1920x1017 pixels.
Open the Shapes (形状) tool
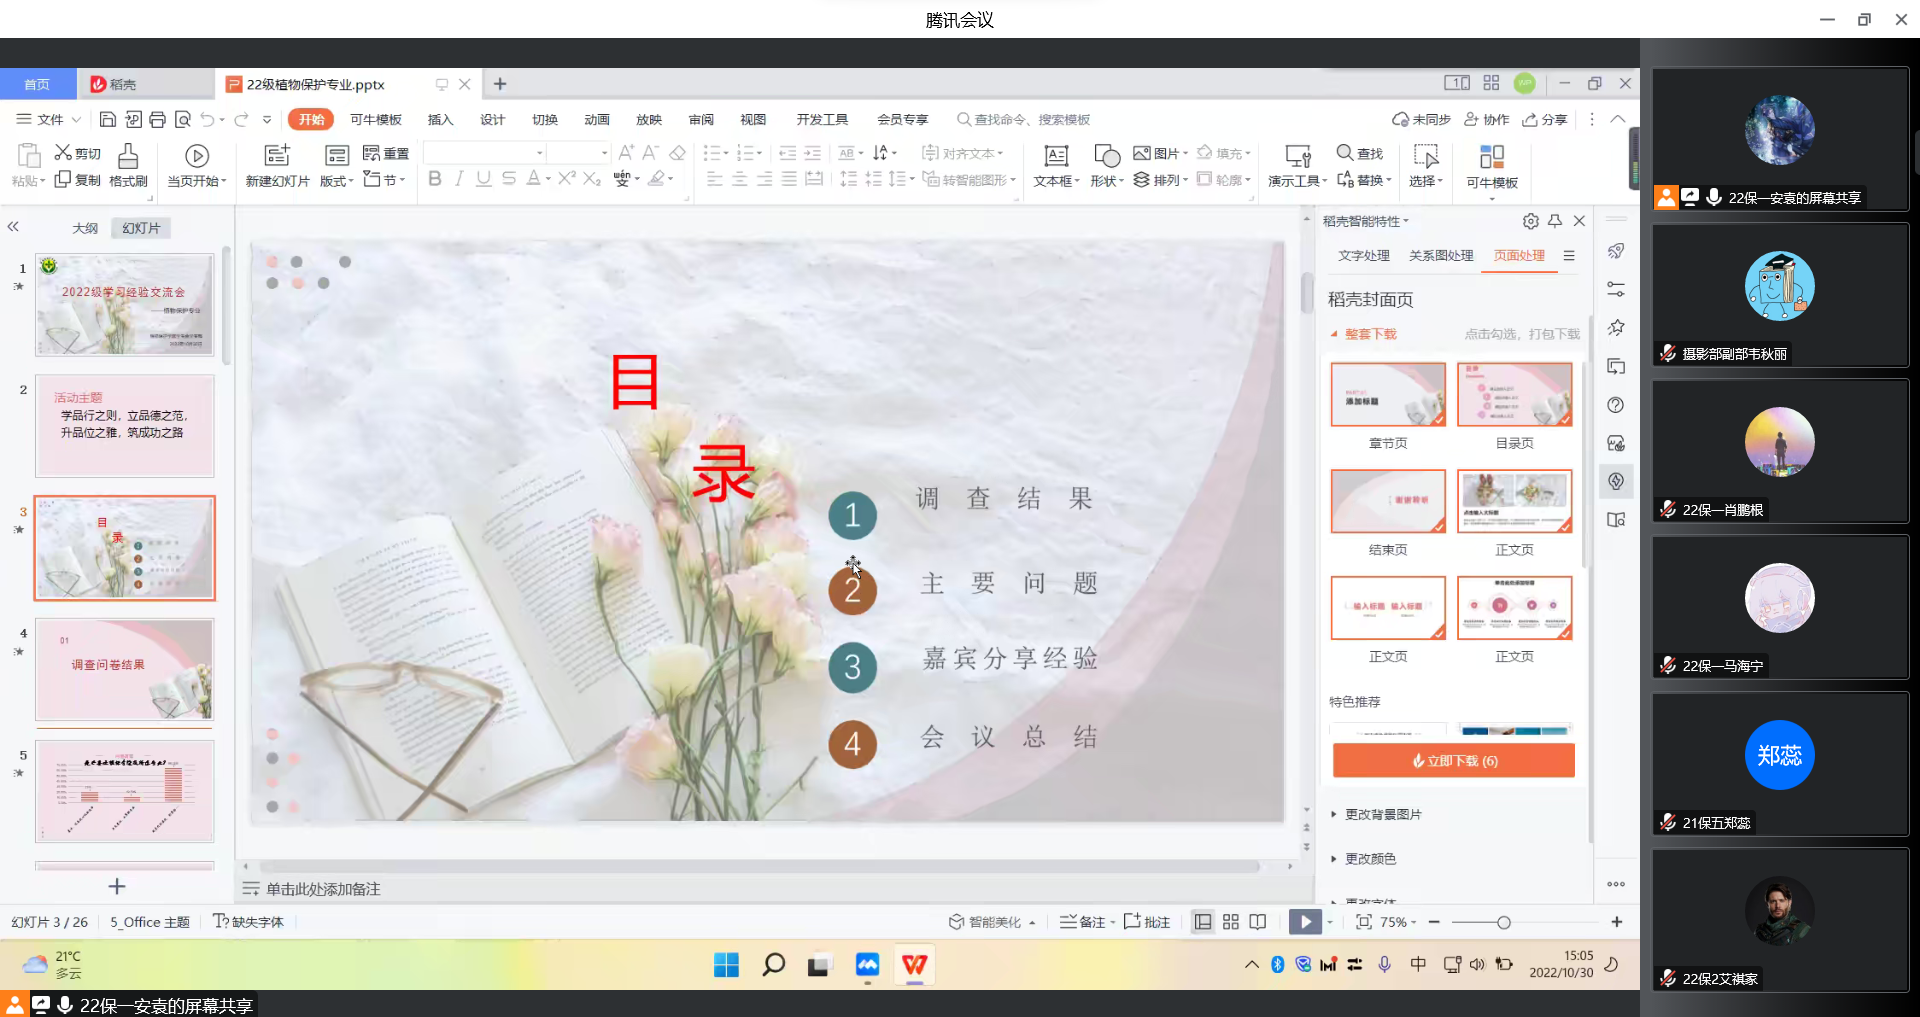[1106, 156]
